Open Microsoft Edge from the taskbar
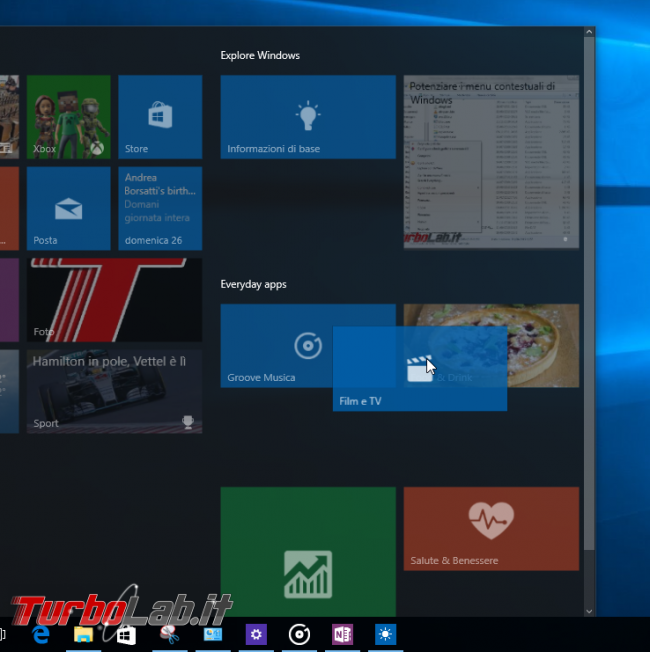Screen dimensions: 650x652 point(41,635)
